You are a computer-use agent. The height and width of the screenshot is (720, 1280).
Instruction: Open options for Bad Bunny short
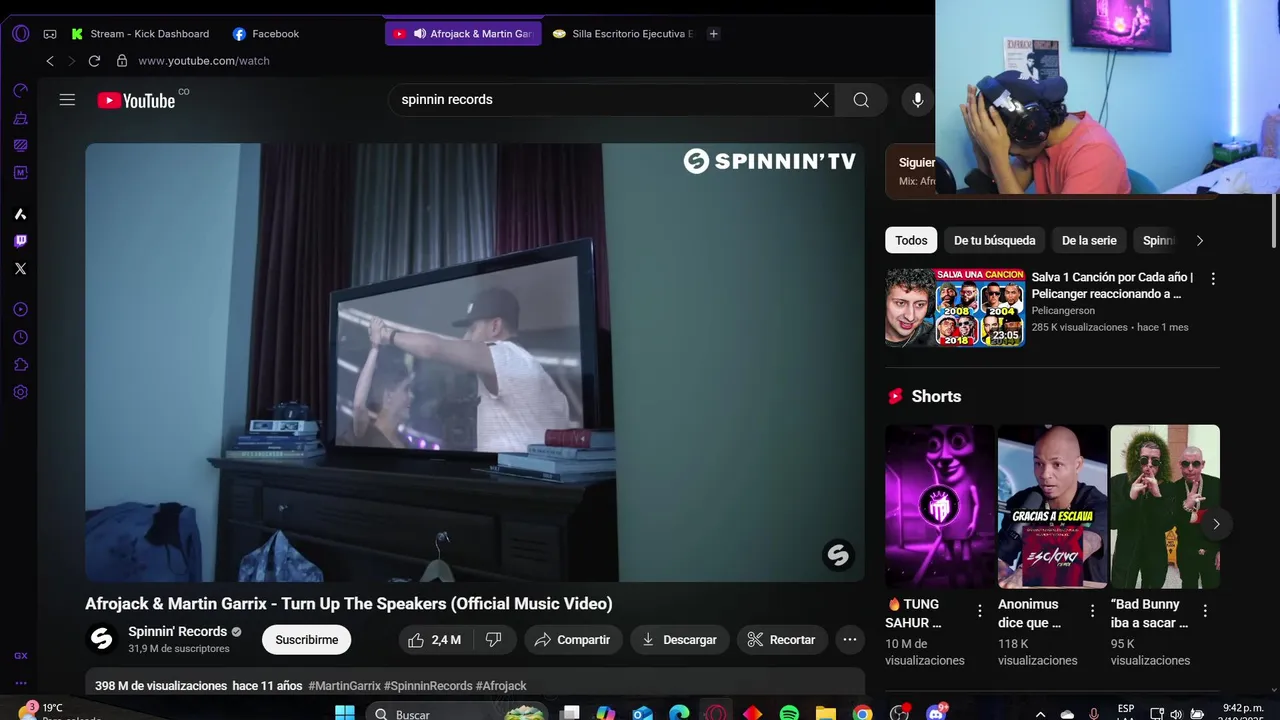(1205, 611)
